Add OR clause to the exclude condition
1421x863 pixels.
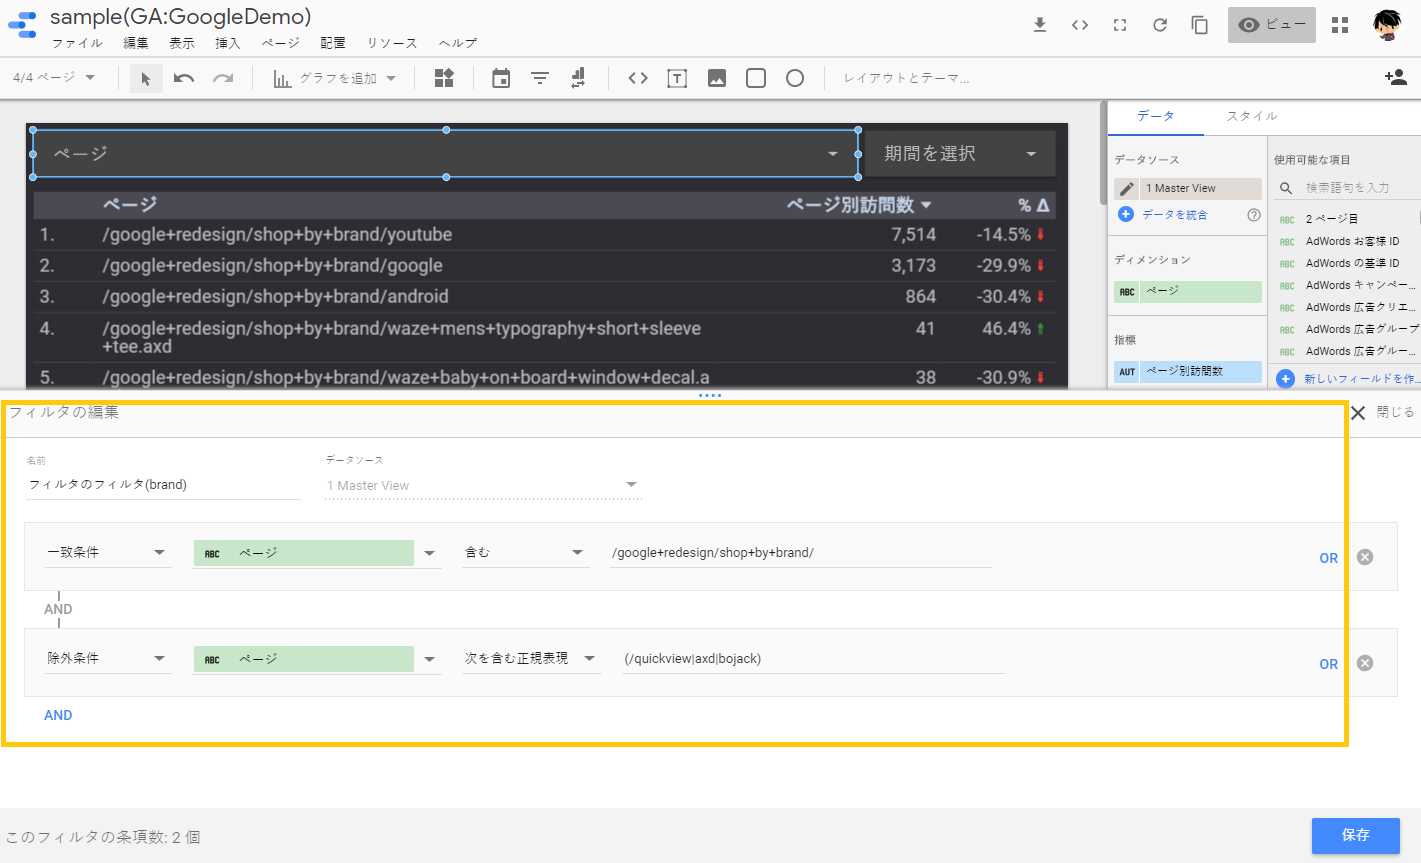(1328, 664)
